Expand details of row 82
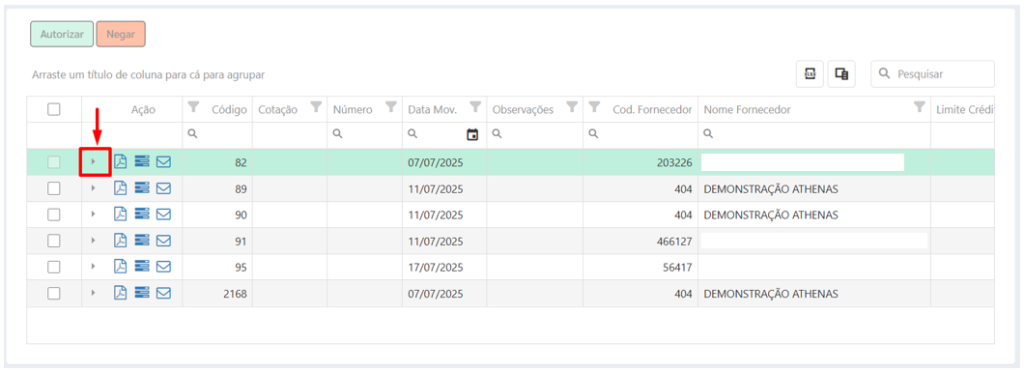Viewport: 1024px width, 371px height. [93, 161]
